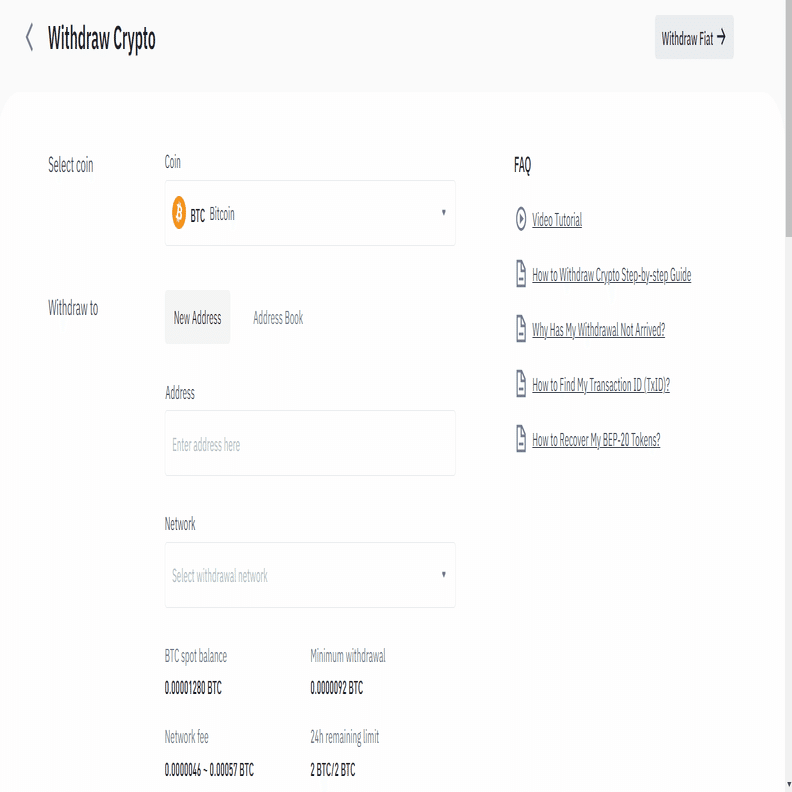Screen dimensions: 792x792
Task: Open How to Recover My BEP-20 Tokens link
Action: tap(596, 440)
